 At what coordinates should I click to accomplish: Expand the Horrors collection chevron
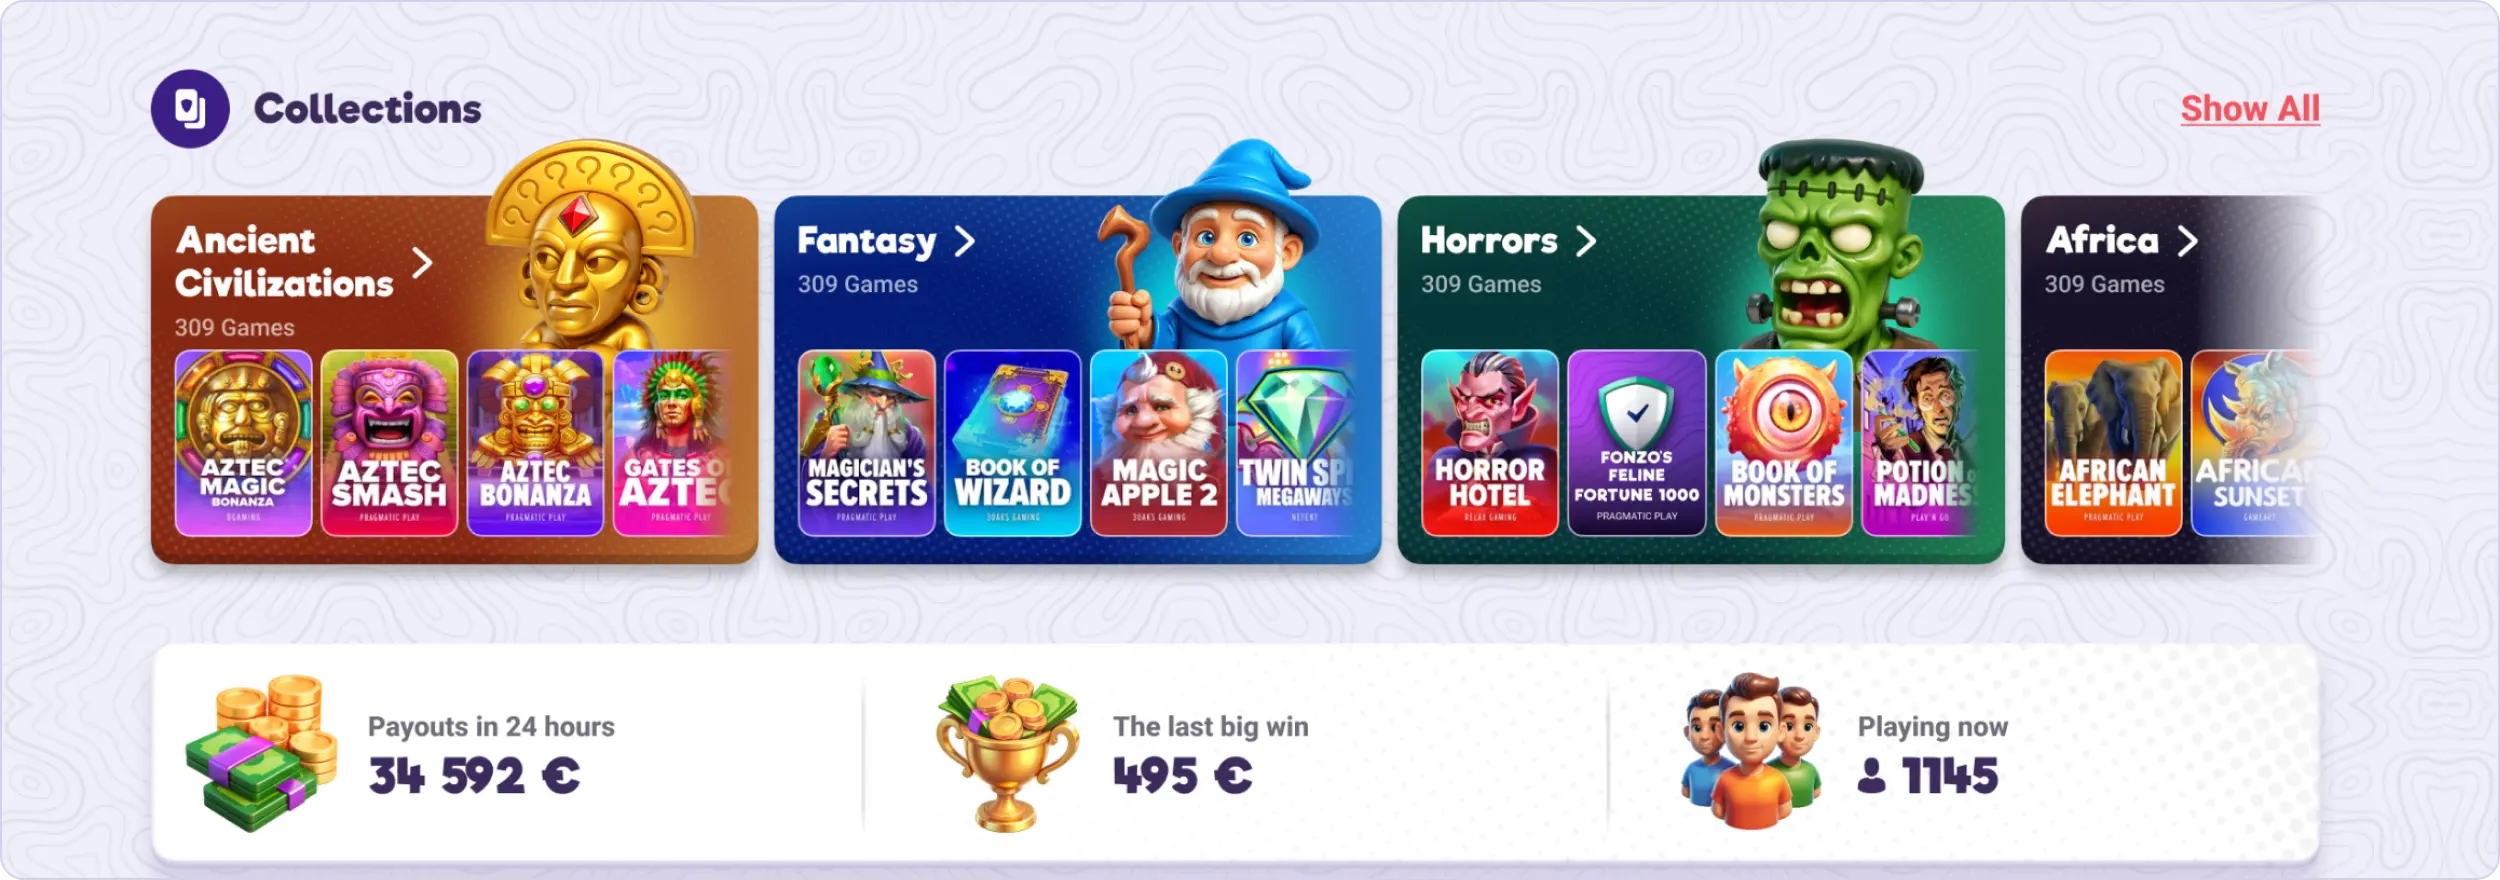click(1586, 241)
